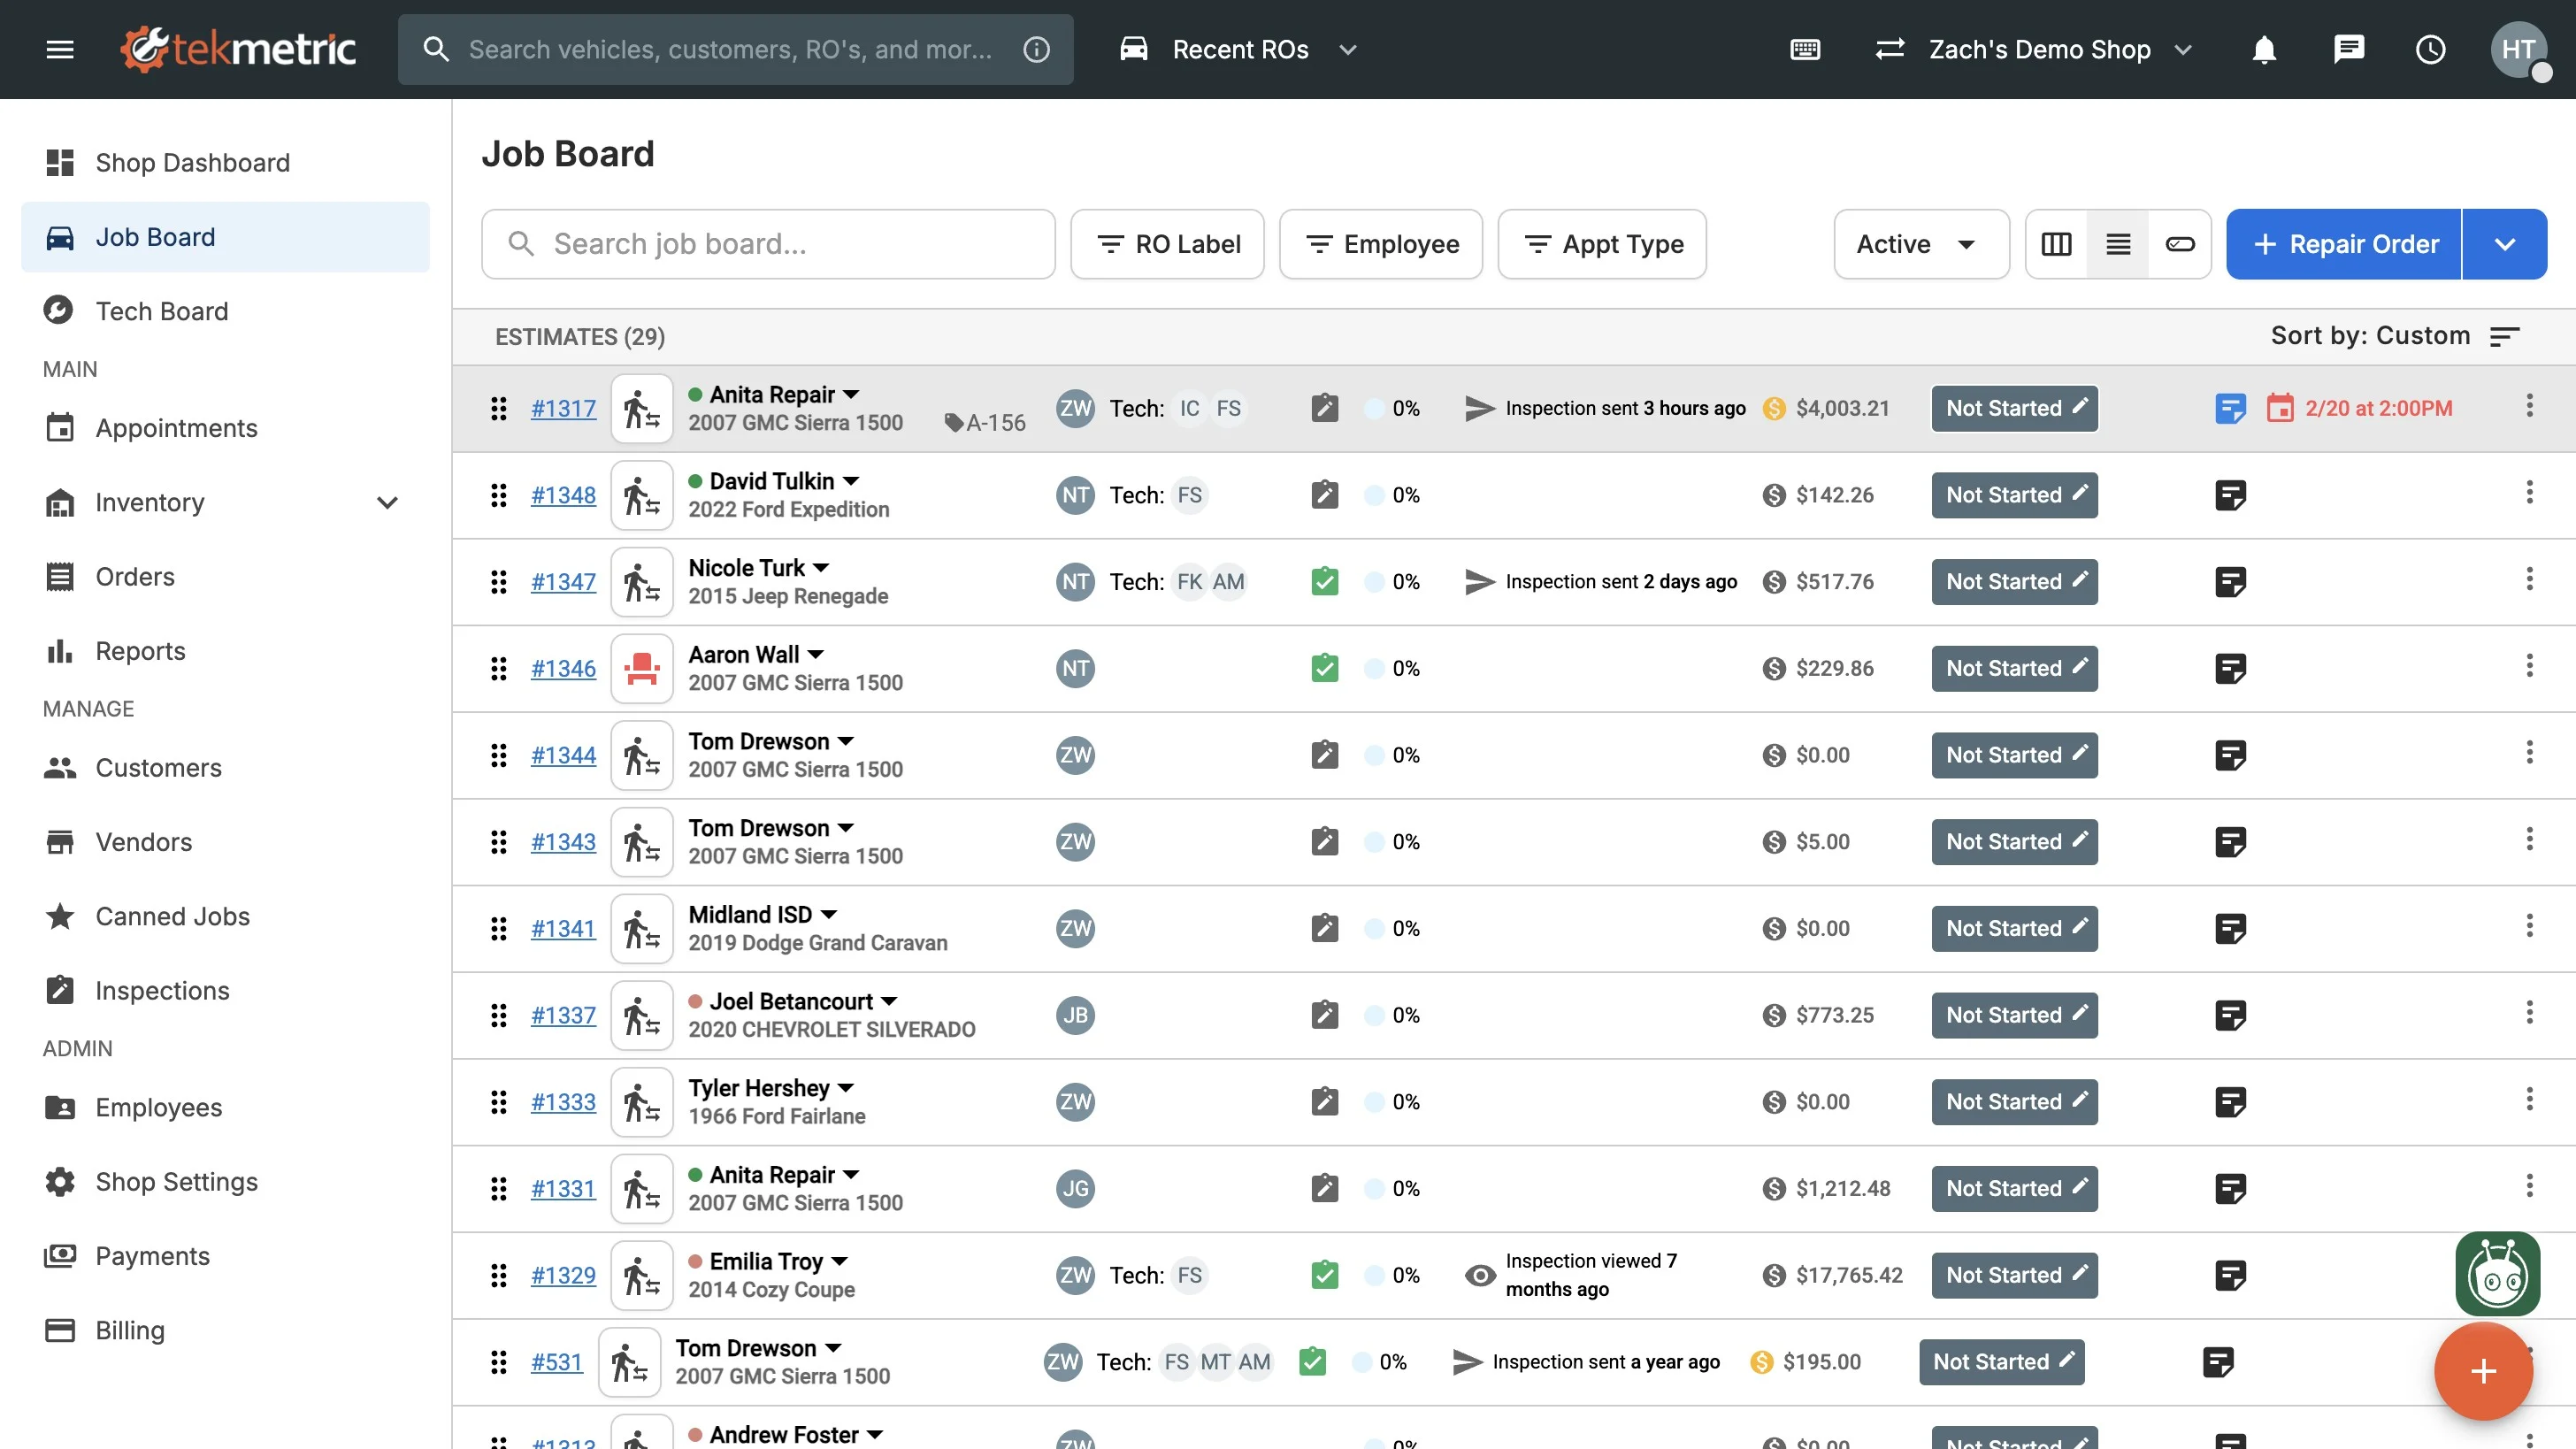Open the Tekmetric assistant robot icon
The image size is (2576, 1449).
coord(2497,1274)
